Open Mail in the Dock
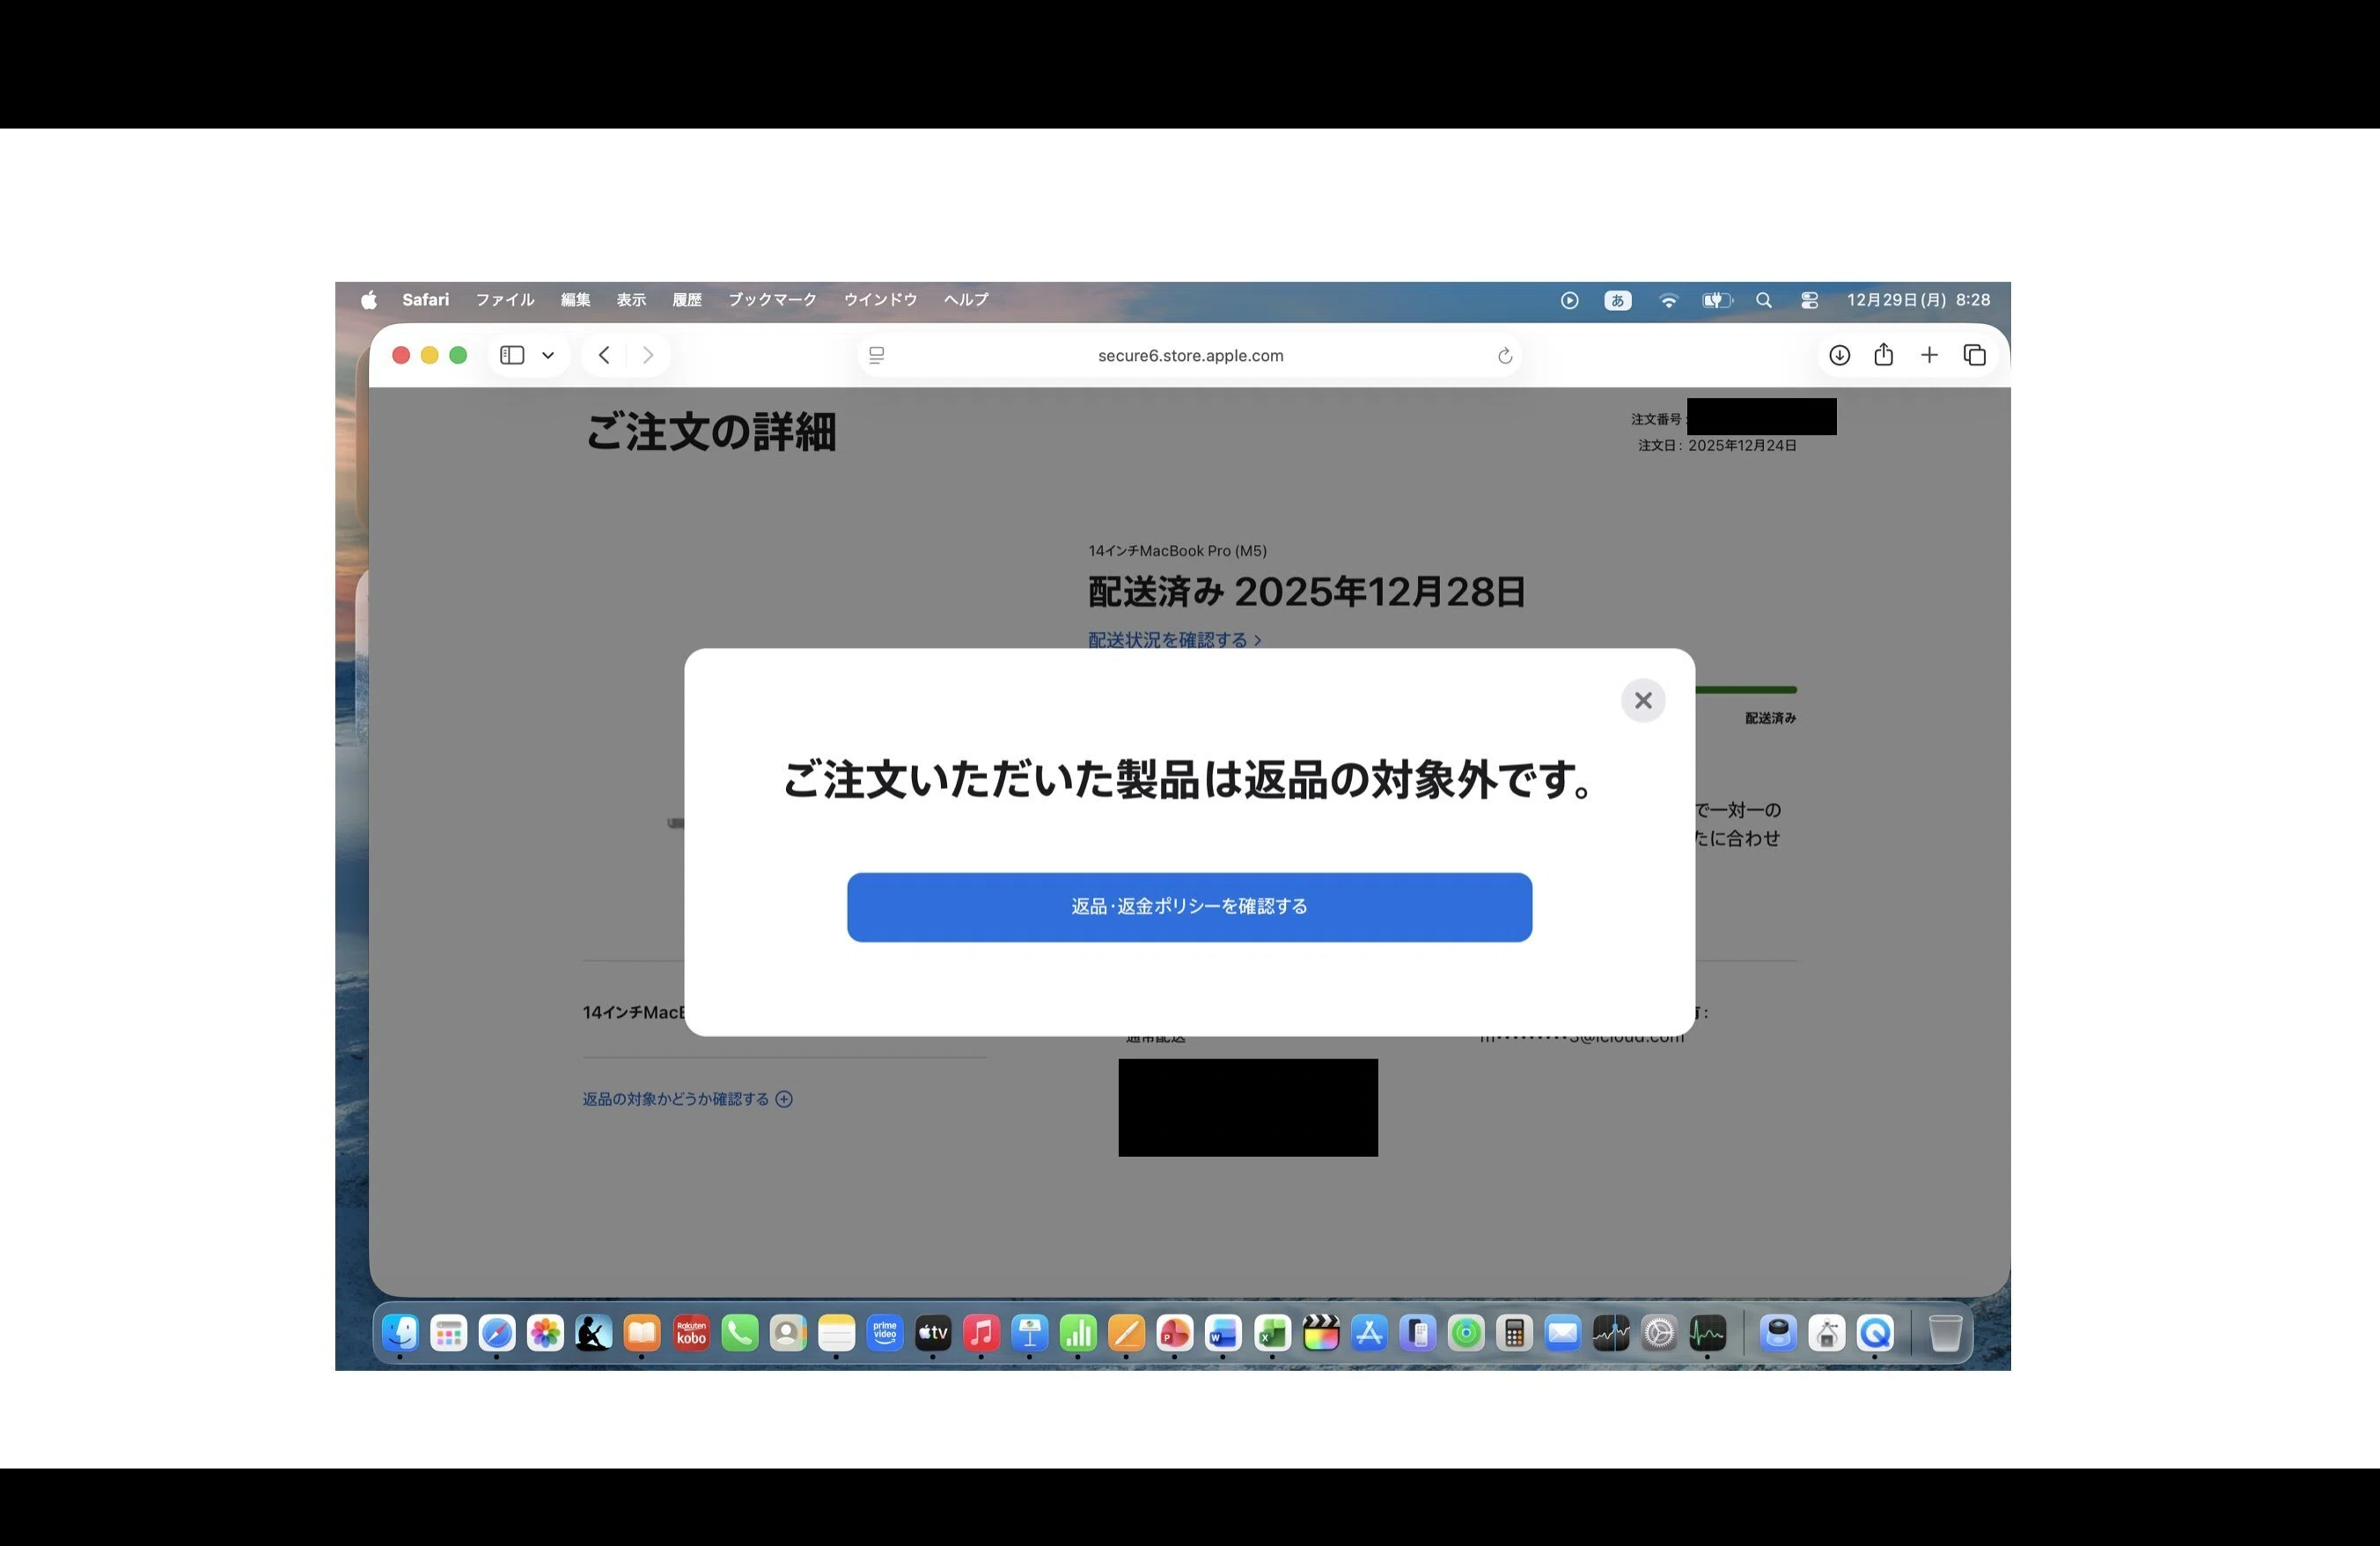 tap(1563, 1333)
